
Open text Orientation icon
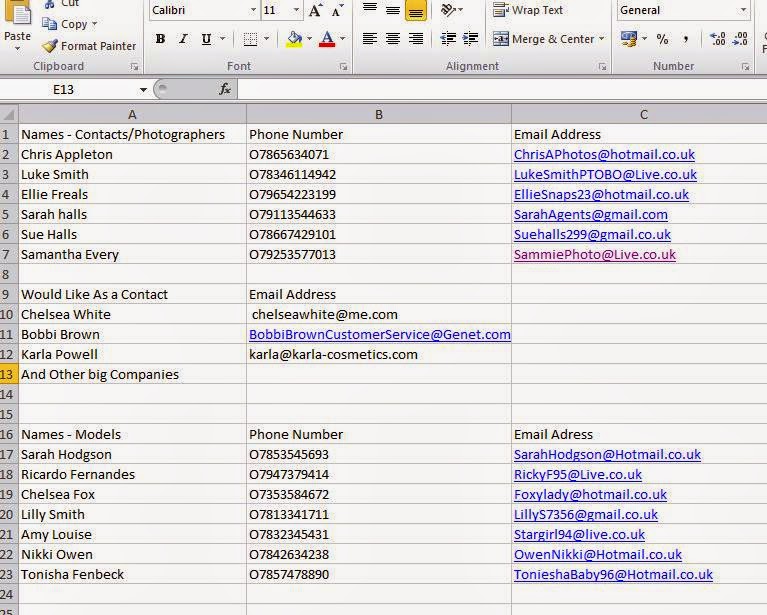point(448,10)
